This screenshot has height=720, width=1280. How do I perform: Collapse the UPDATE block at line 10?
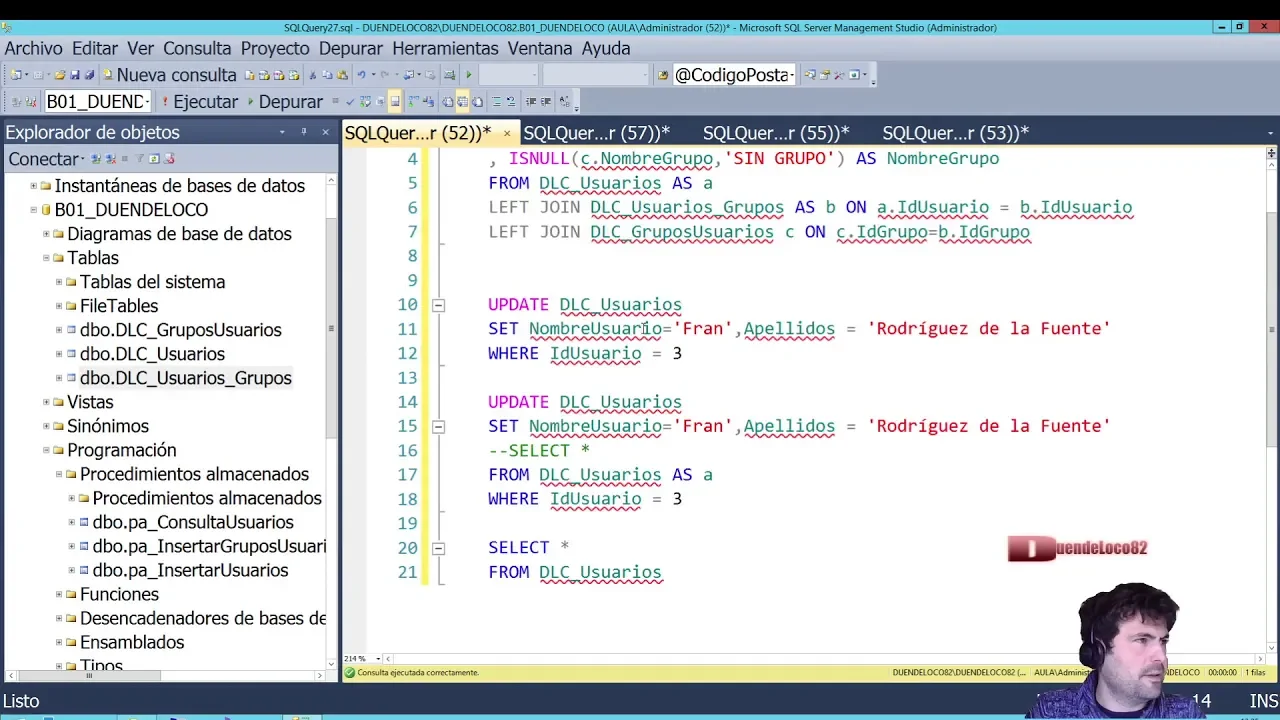pos(438,305)
